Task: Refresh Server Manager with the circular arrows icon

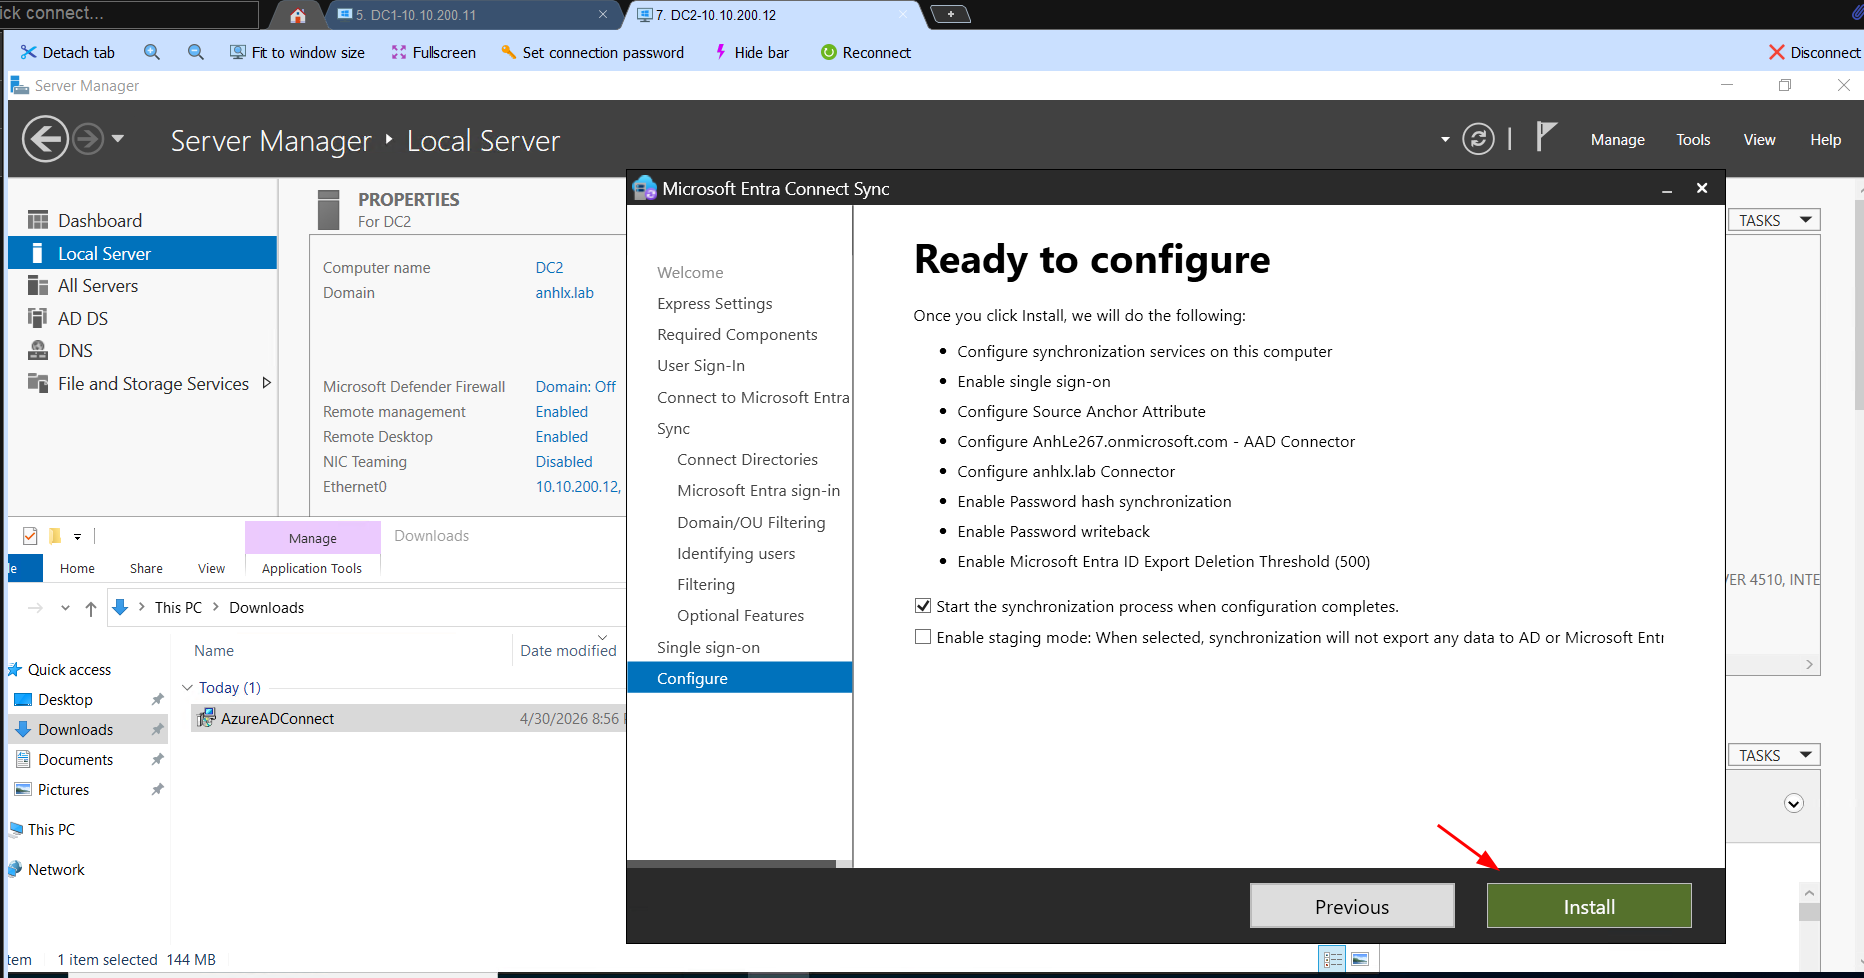Action: [1478, 139]
